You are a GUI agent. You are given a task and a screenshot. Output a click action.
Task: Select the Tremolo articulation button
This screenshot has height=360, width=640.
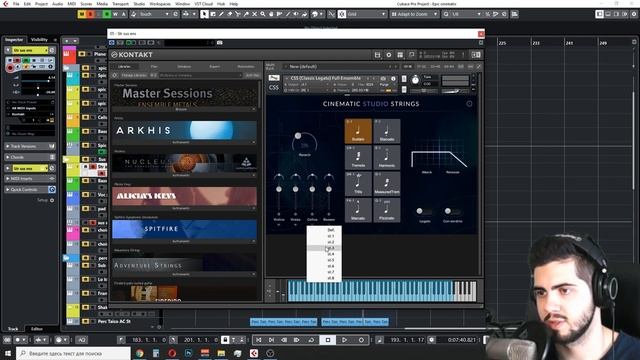358,157
